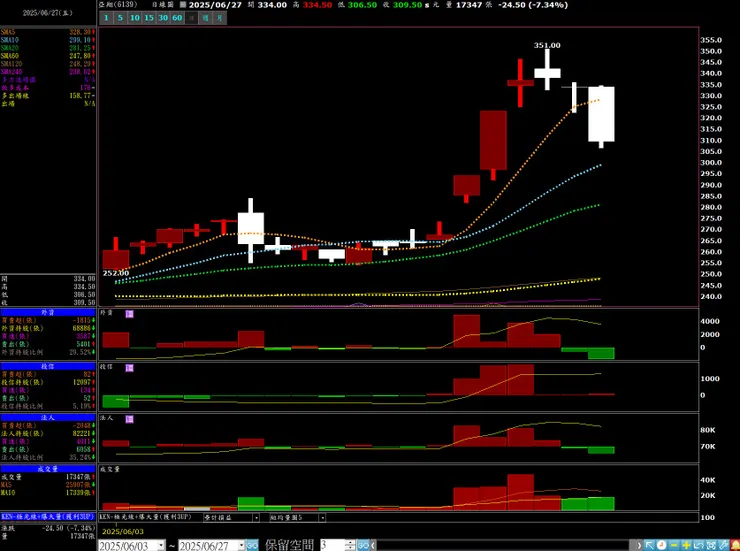Click the return-arrow icon in bottom toolbar
This screenshot has height=551, width=740.
coord(698,545)
